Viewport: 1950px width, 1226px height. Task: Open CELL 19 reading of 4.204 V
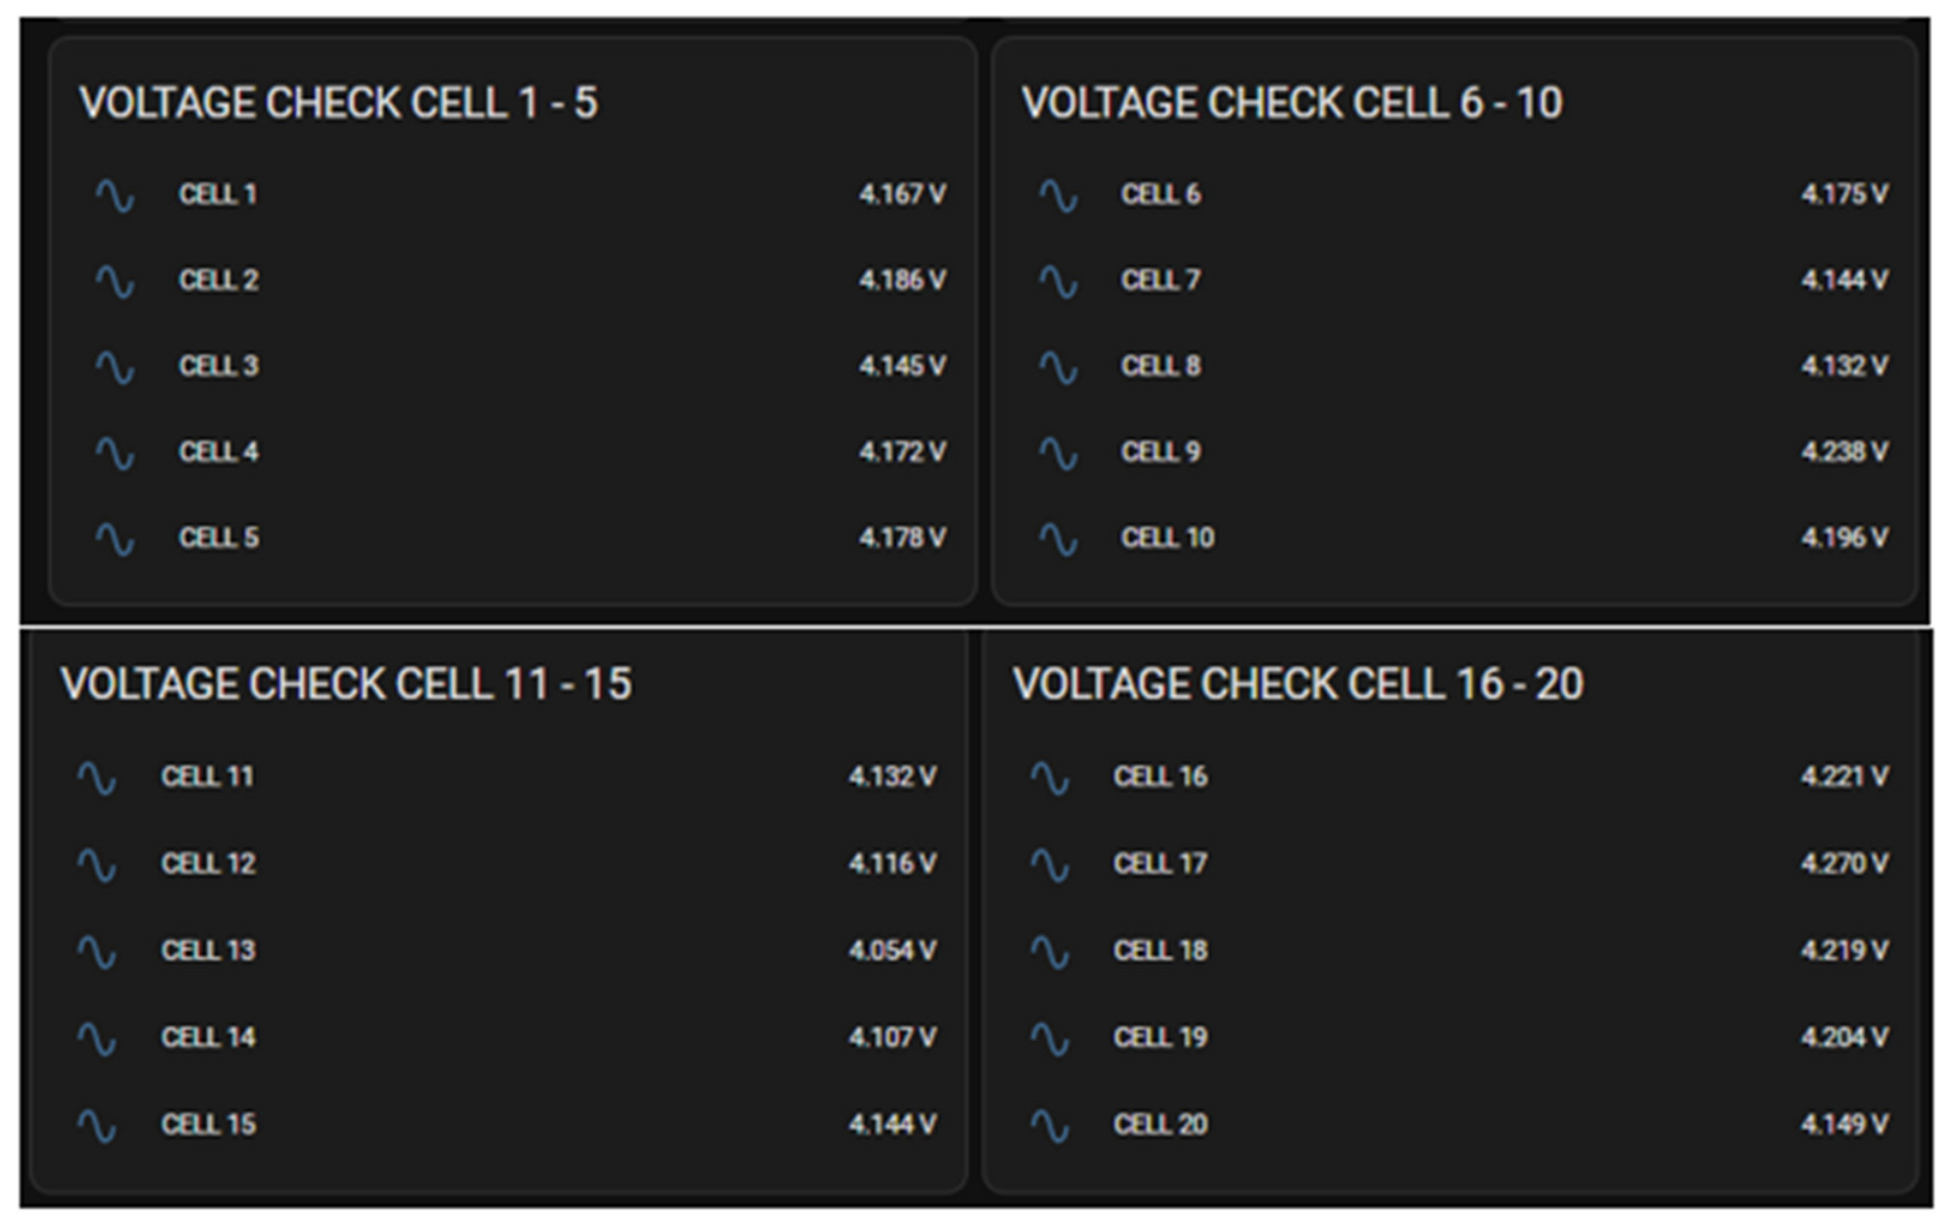(x=1844, y=1037)
